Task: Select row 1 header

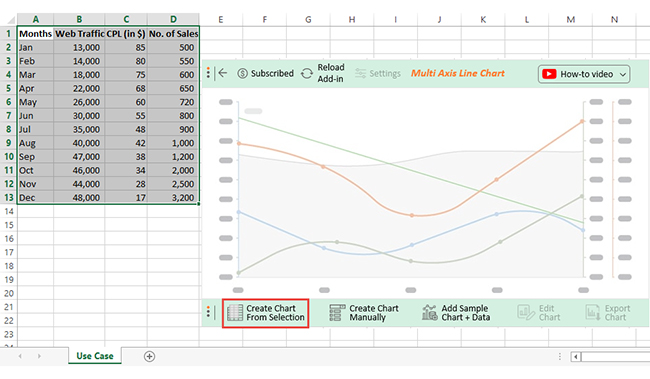Action: click(x=8, y=34)
